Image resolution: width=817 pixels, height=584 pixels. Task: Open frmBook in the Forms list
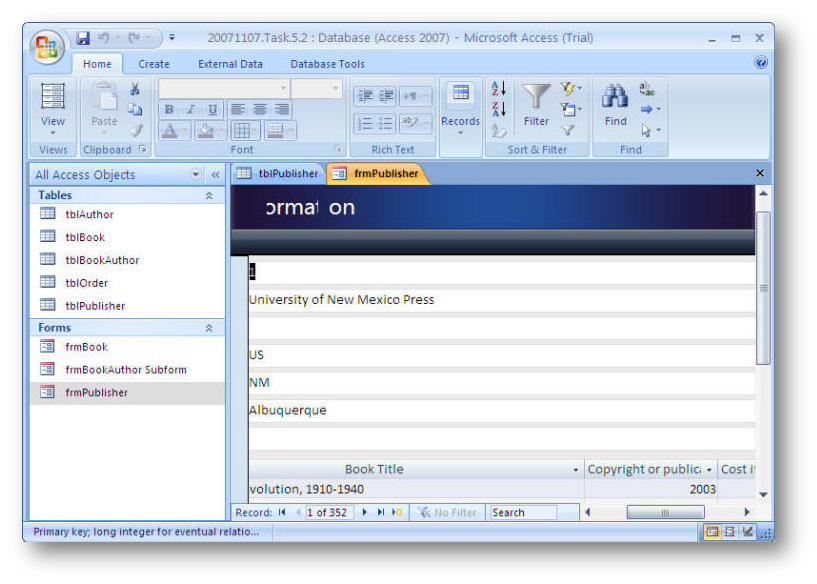[x=86, y=347]
